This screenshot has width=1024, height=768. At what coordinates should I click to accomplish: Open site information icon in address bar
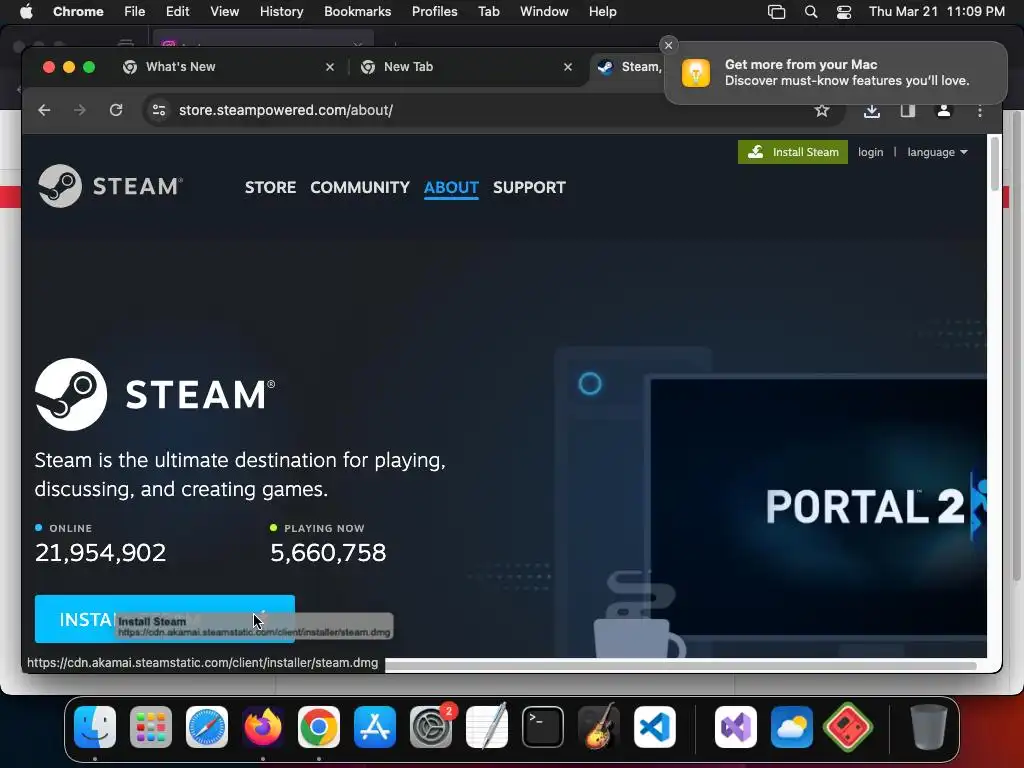pyautogui.click(x=159, y=110)
